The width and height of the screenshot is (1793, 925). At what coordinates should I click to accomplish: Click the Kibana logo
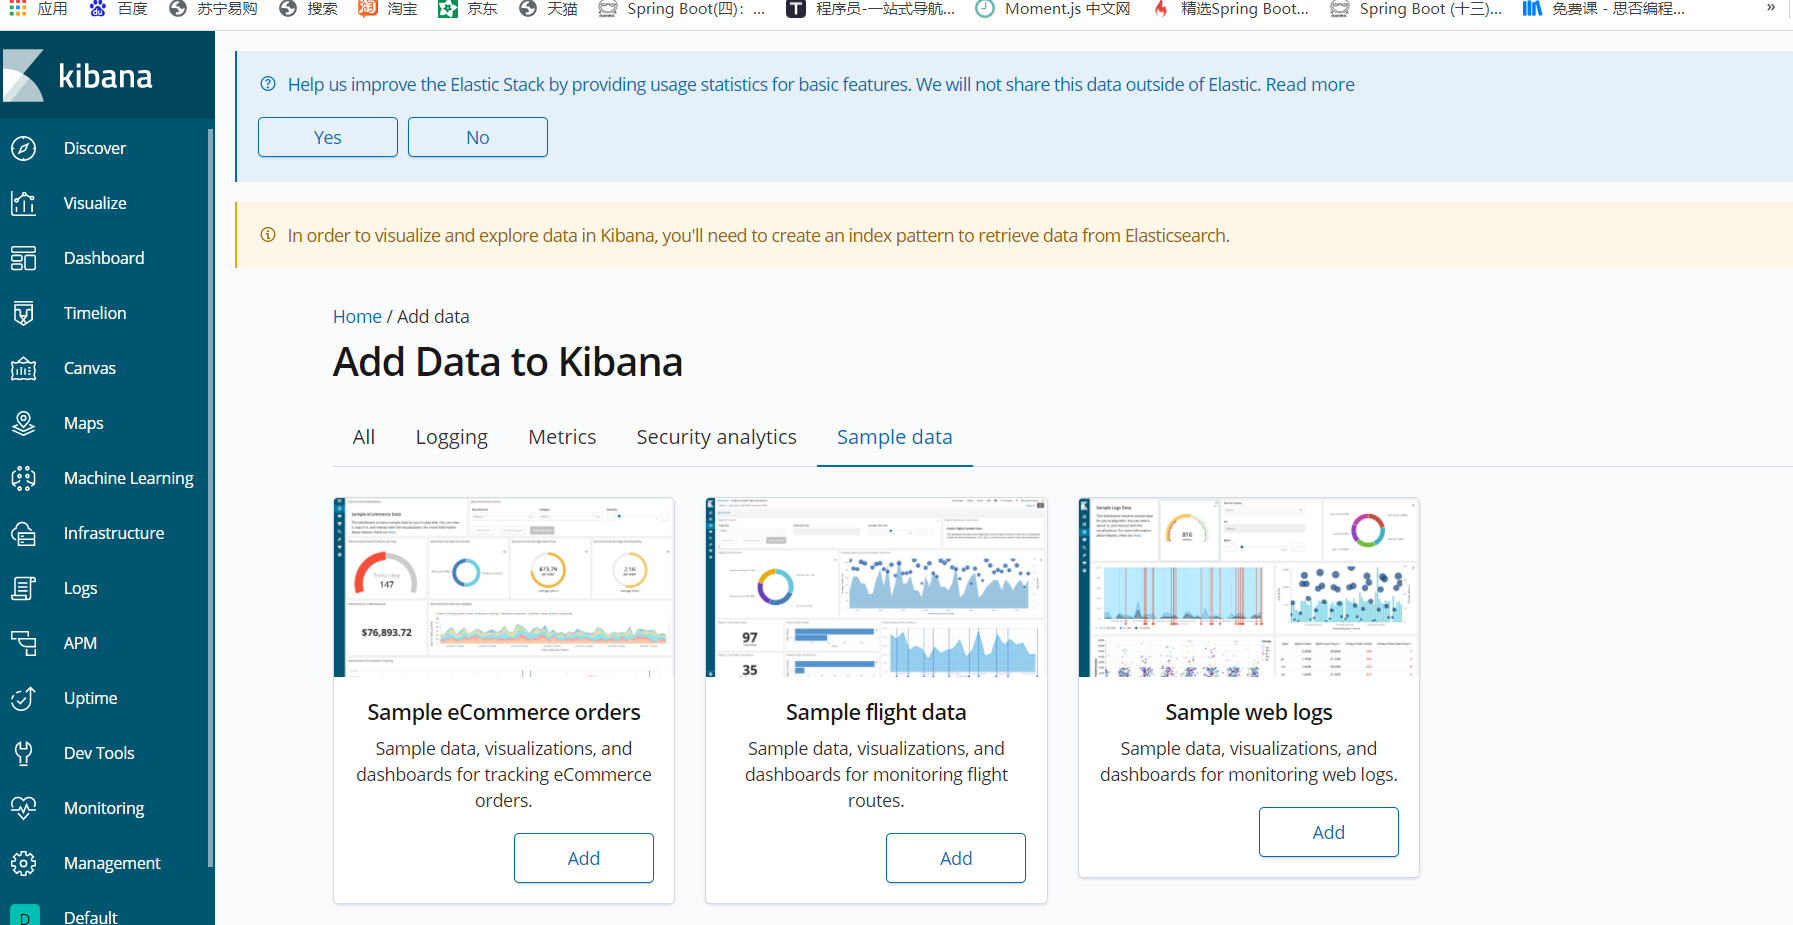click(78, 76)
